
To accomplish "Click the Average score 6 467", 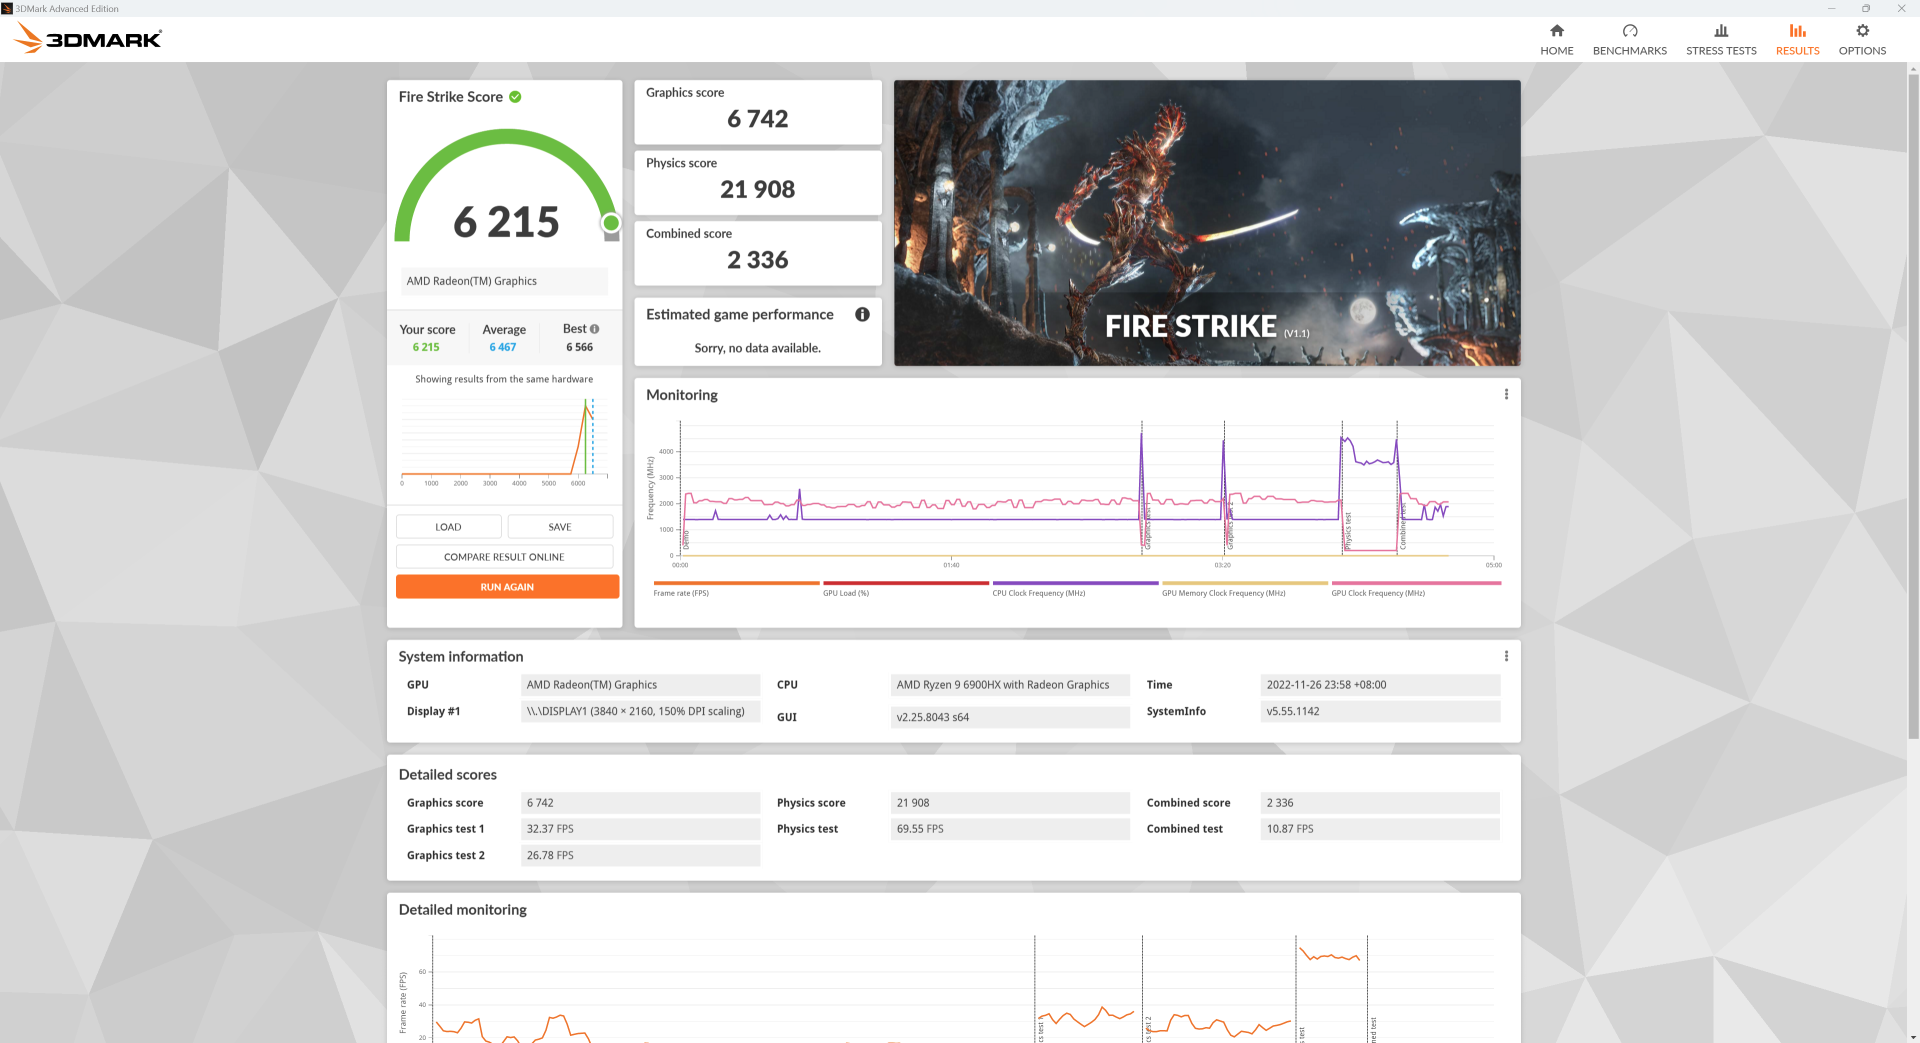I will point(503,347).
